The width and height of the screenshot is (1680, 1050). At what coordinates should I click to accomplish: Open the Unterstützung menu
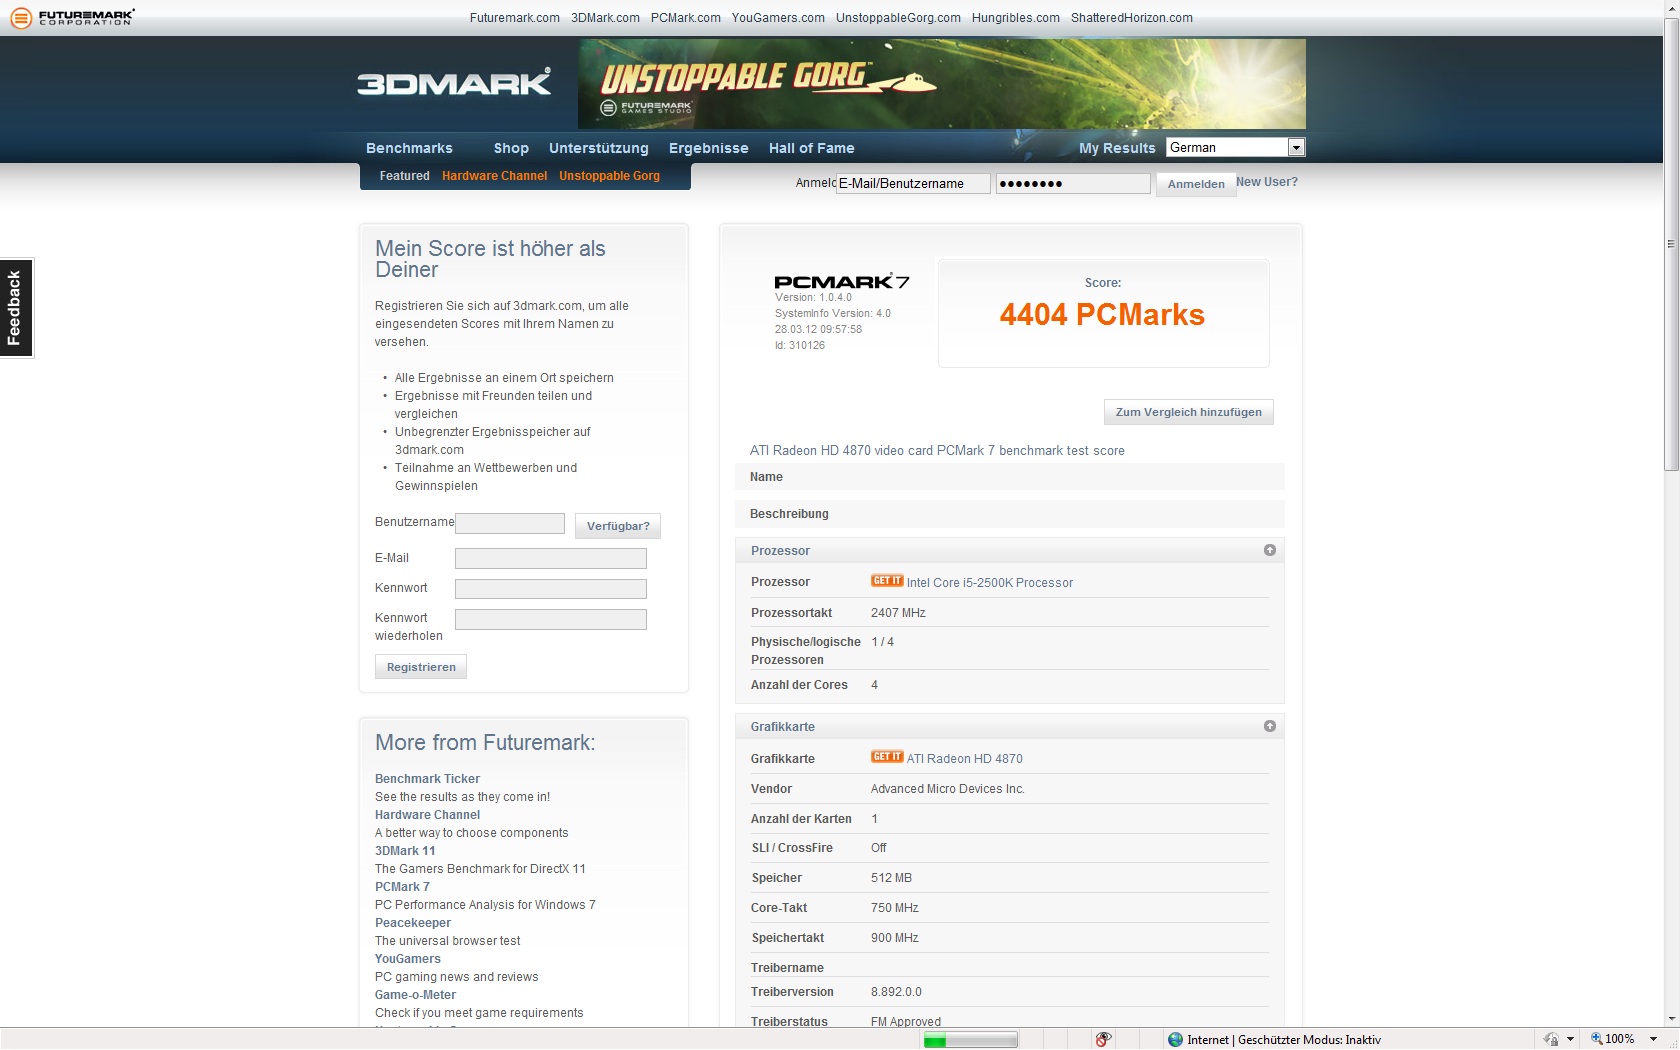point(598,148)
